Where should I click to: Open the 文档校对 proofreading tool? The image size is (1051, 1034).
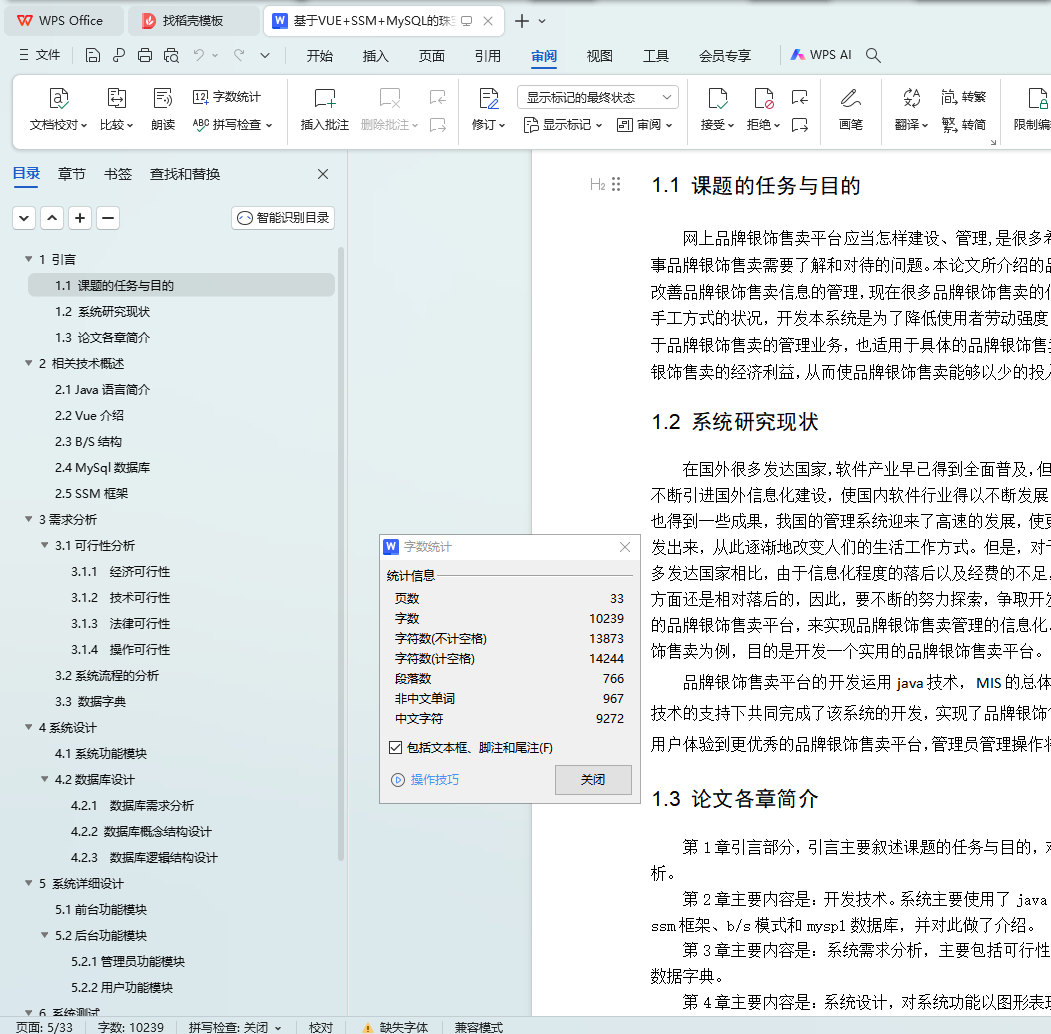point(58,109)
